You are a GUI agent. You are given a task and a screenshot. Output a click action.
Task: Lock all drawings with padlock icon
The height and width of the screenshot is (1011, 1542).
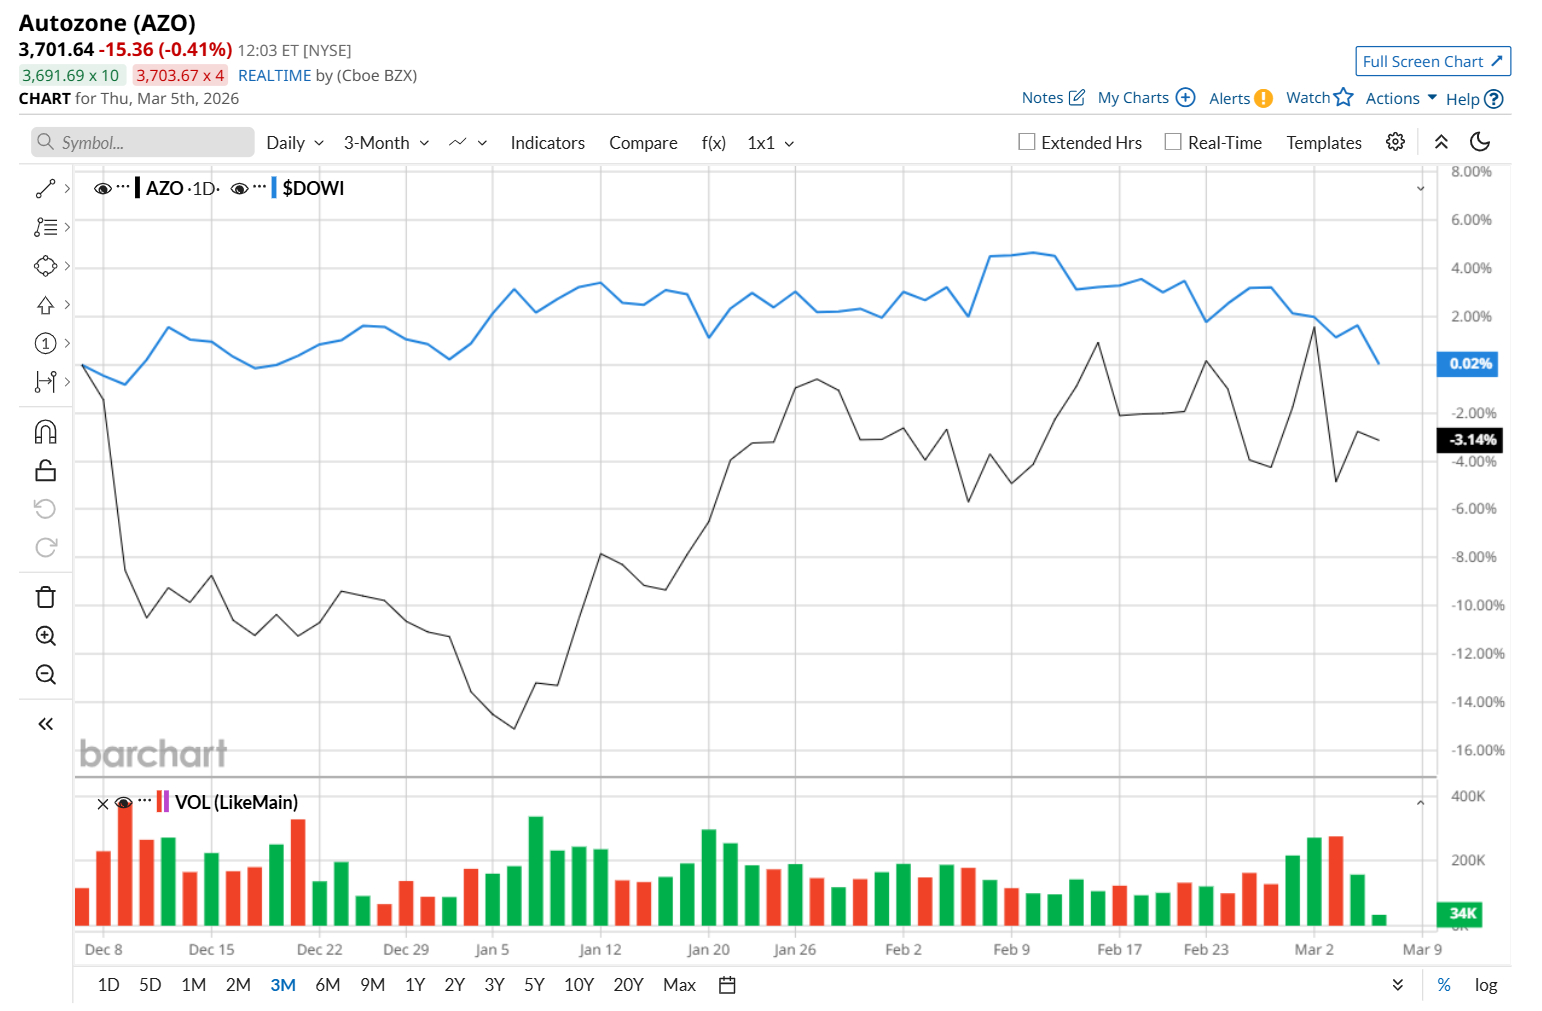45,470
